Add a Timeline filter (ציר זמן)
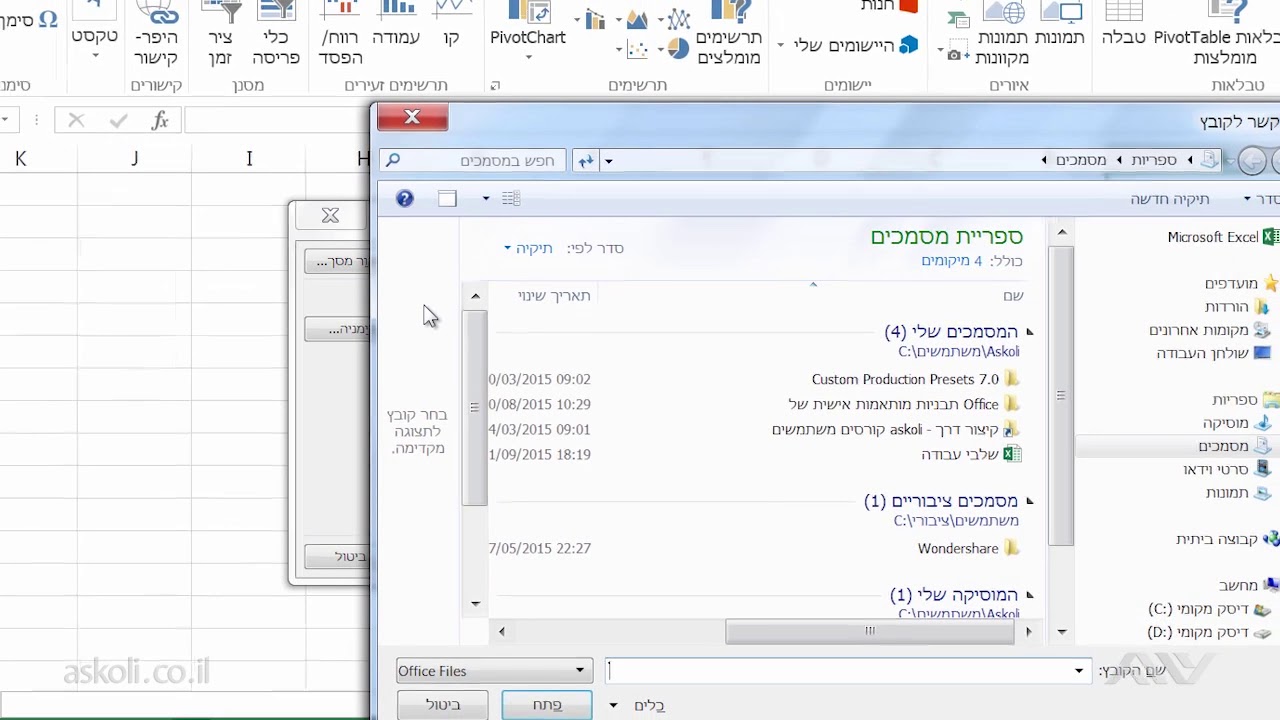Image resolution: width=1280 pixels, height=720 pixels. (x=220, y=33)
